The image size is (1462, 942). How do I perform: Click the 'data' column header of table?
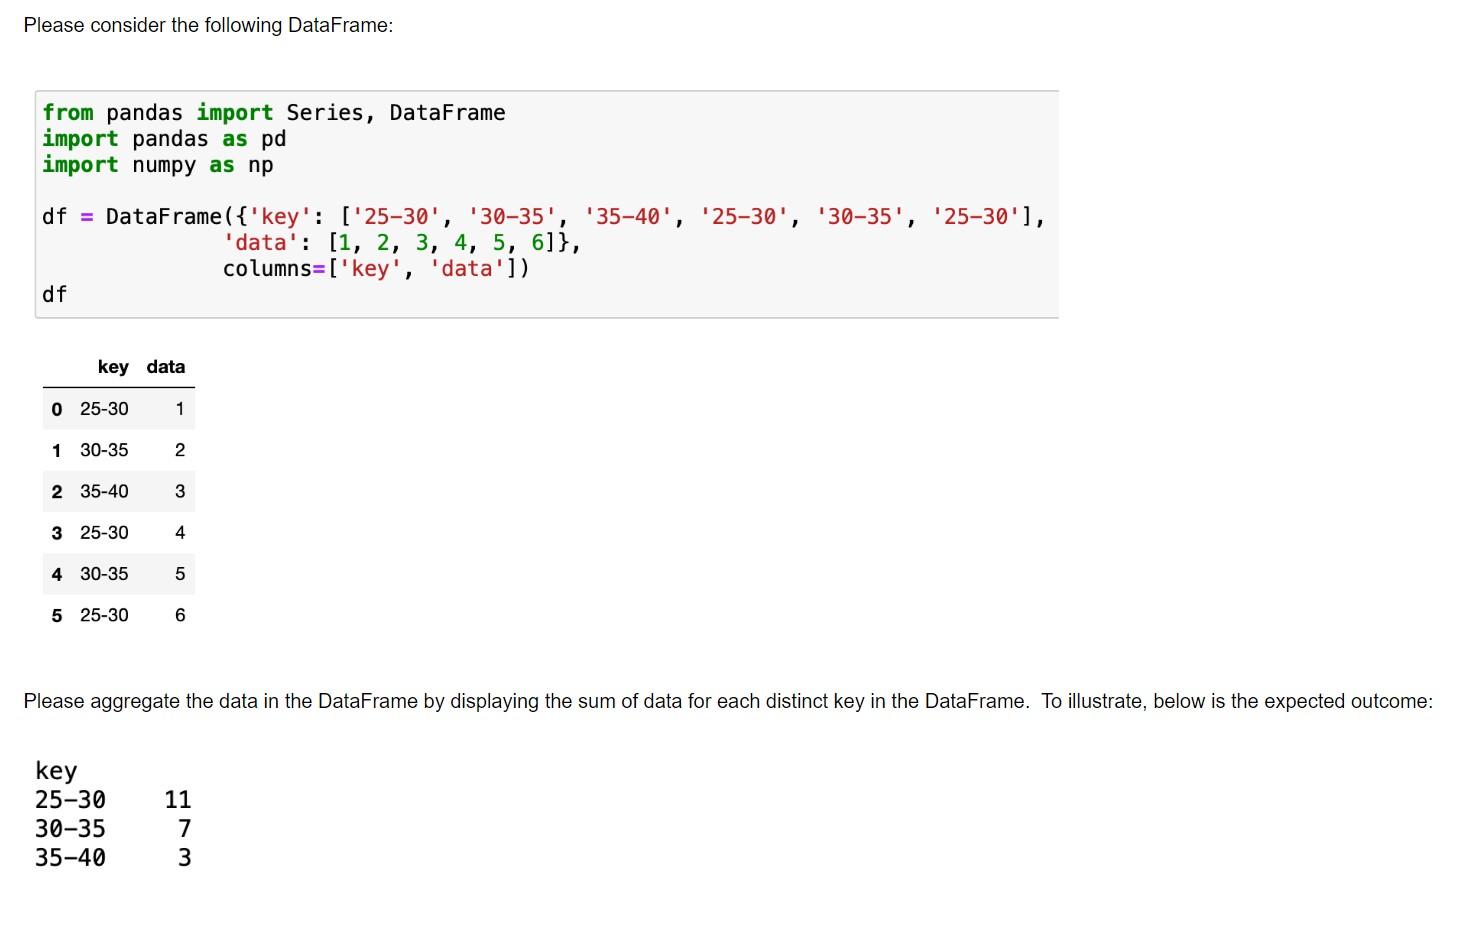pos(164,366)
